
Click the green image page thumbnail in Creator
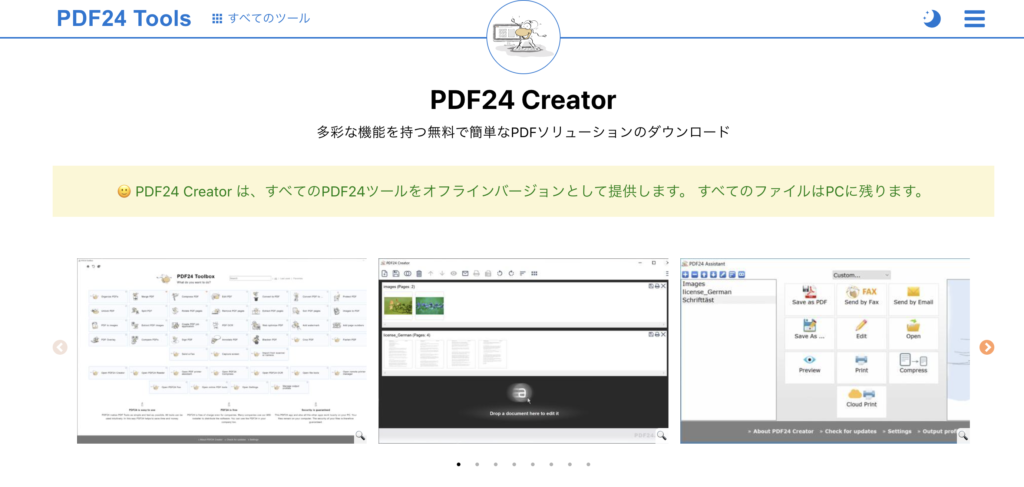[398, 305]
